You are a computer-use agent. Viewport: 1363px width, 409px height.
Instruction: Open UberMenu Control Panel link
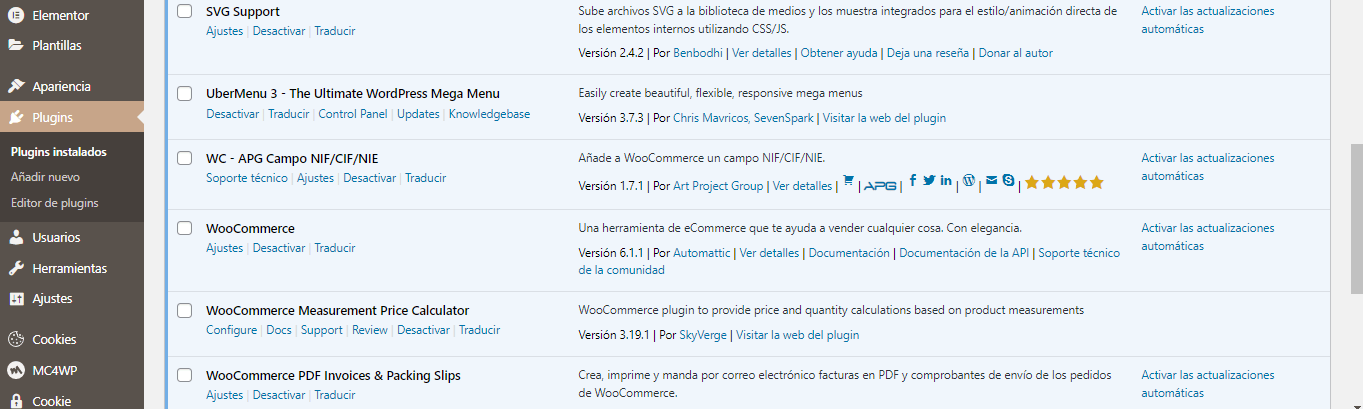352,114
